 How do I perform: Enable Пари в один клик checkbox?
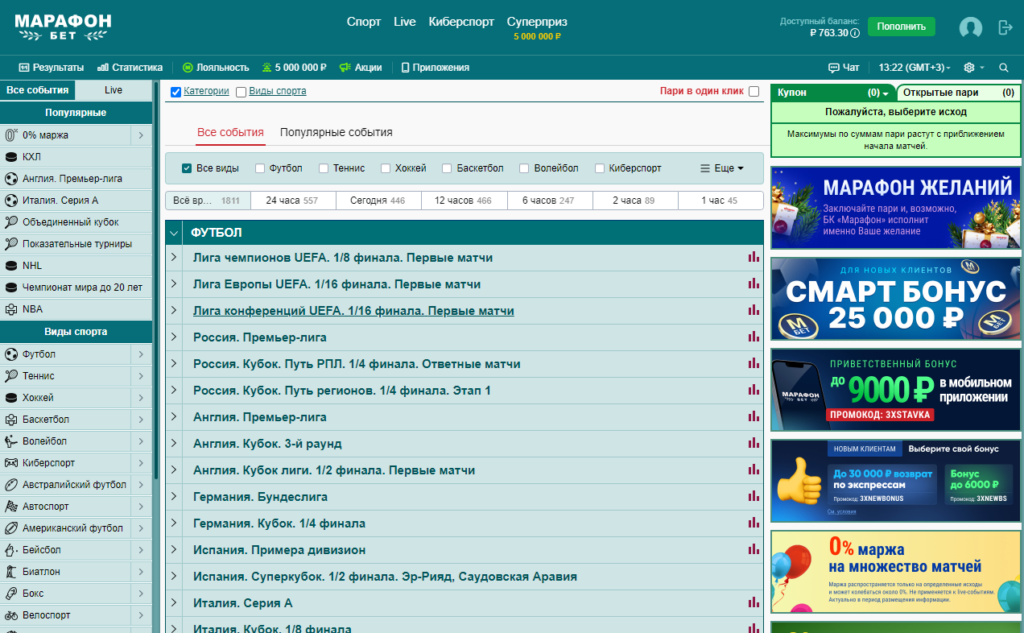pos(754,91)
